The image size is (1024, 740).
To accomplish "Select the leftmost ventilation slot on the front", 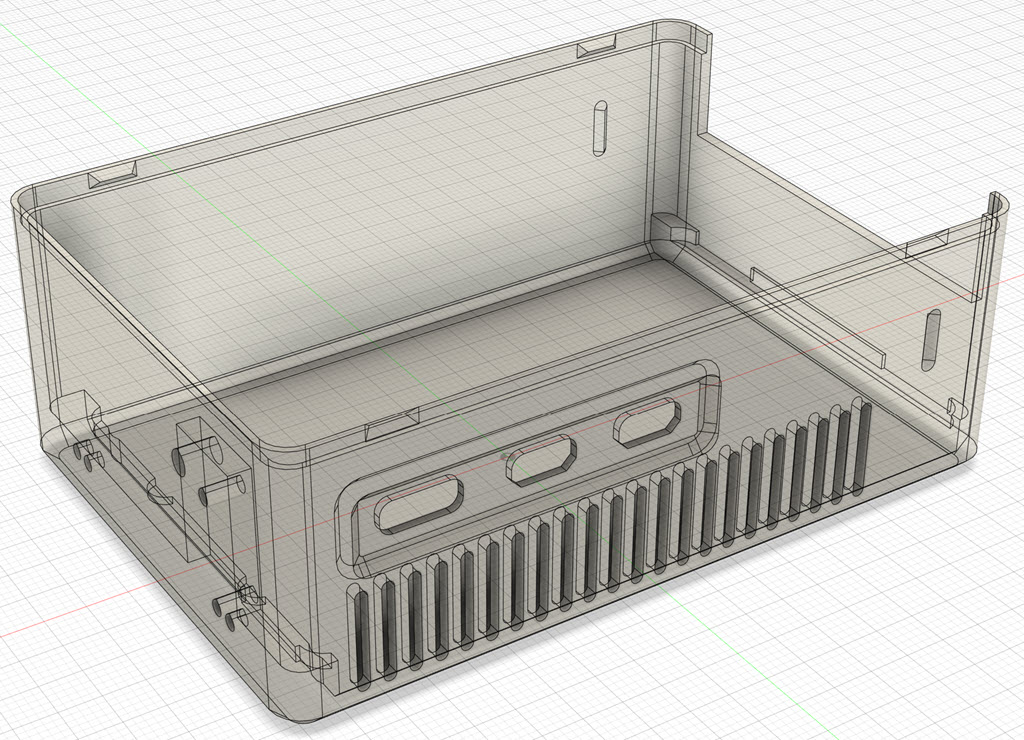I will coord(359,637).
